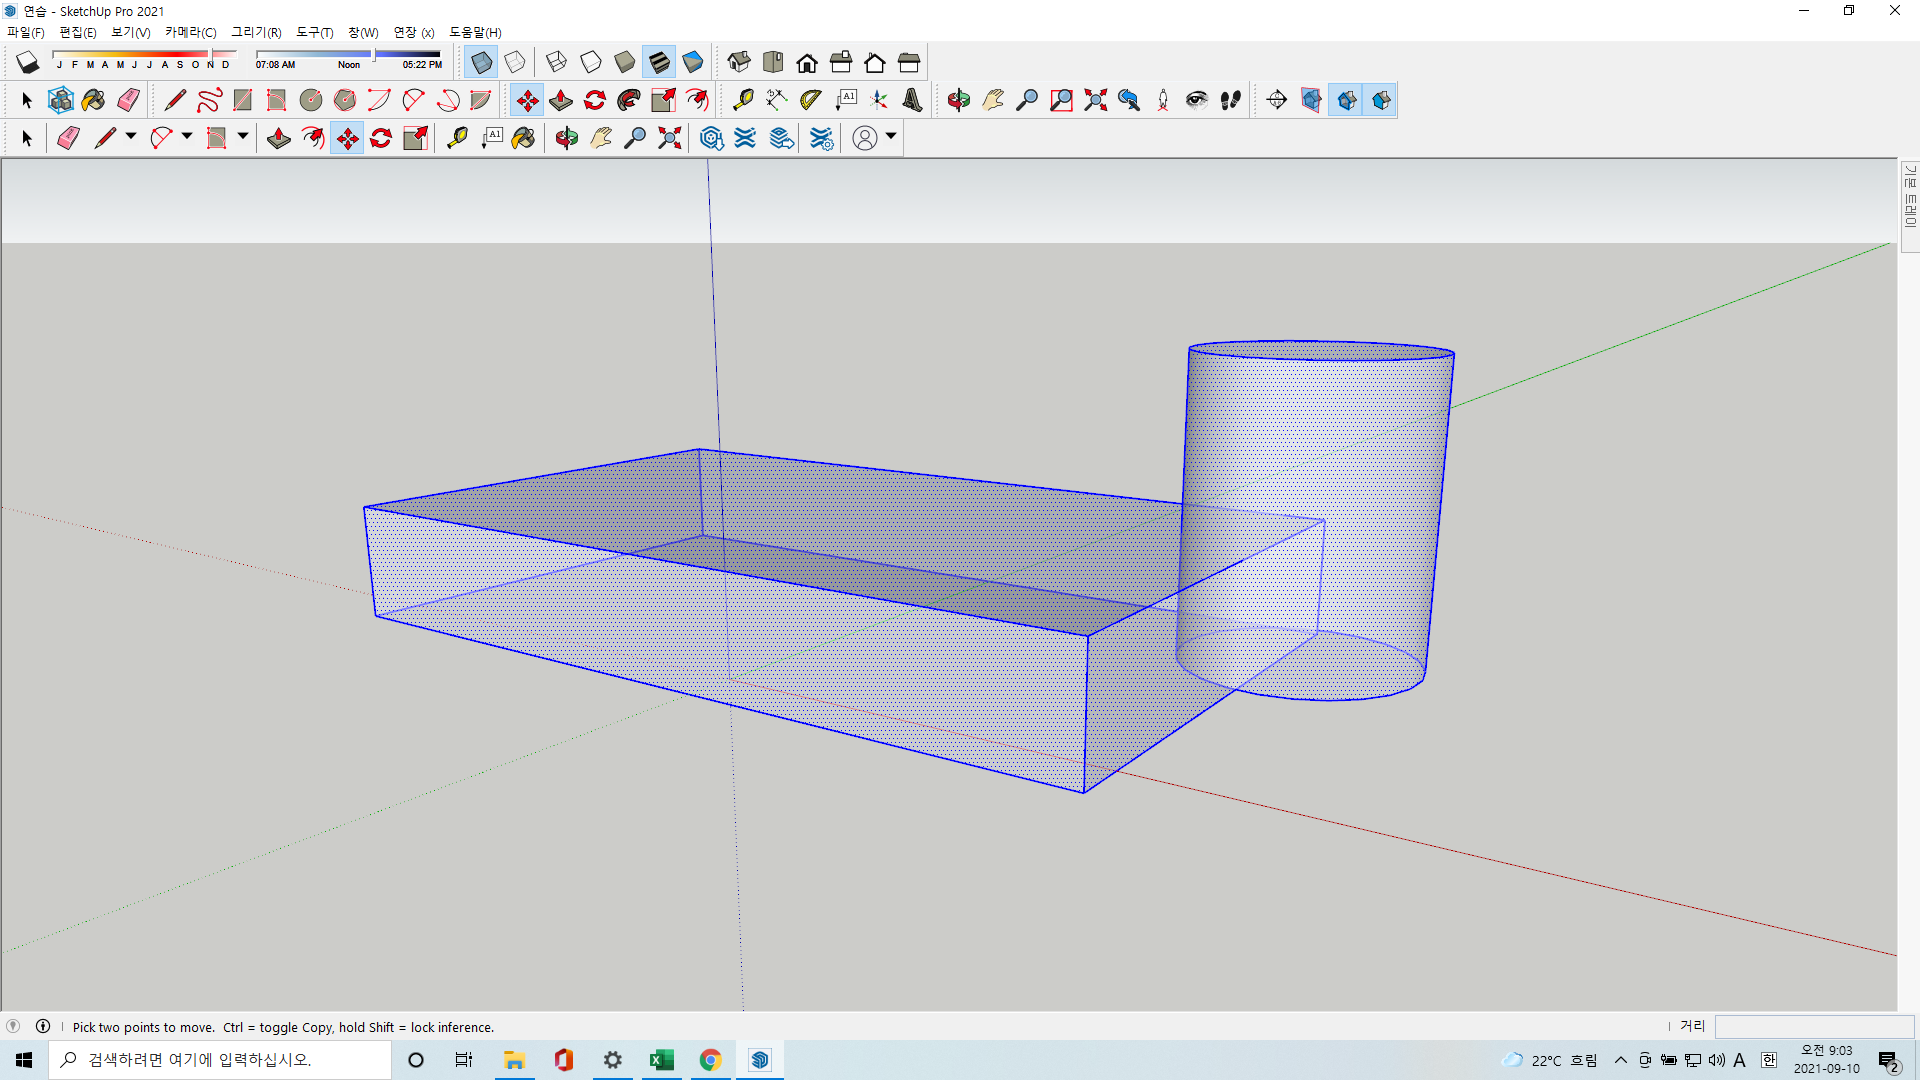Expand arc tool dropdown arrow in bottom toolbar
This screenshot has height=1080, width=1920.
click(x=187, y=137)
